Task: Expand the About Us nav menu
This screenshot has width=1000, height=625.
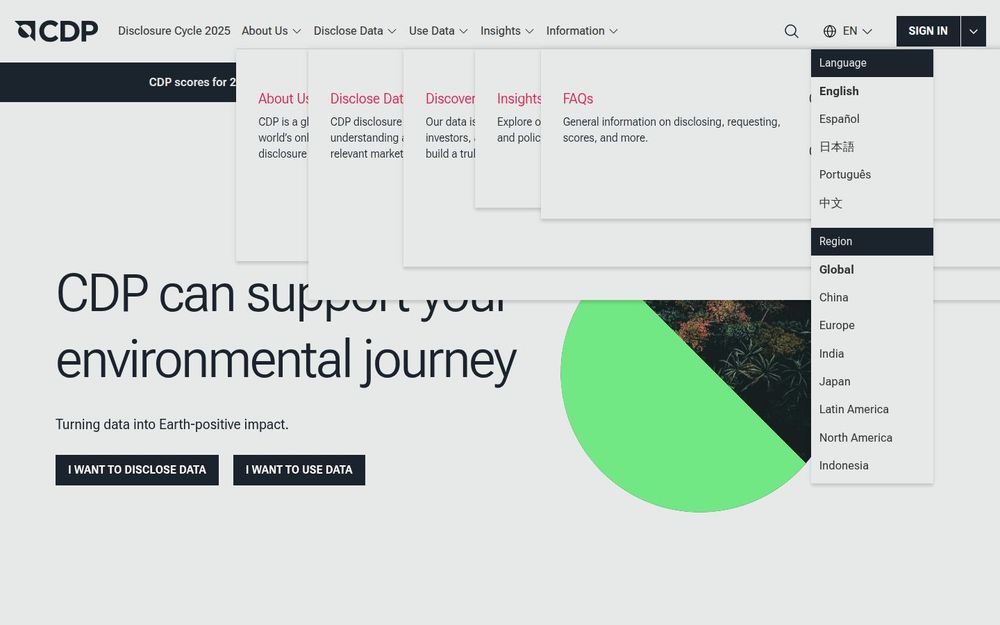Action: coord(271,31)
